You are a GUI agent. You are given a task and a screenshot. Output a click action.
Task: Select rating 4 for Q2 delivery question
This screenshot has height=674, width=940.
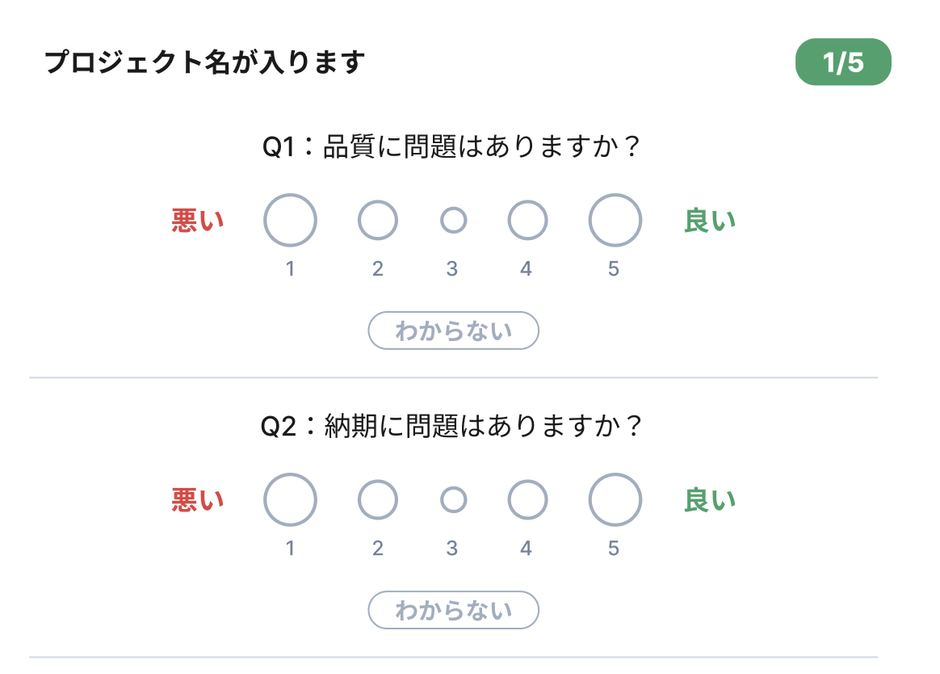click(527, 499)
